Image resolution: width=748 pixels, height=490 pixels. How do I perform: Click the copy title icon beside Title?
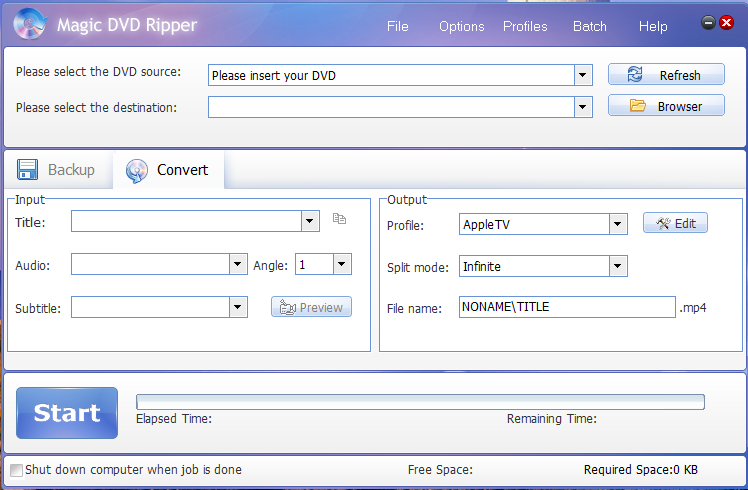(339, 219)
